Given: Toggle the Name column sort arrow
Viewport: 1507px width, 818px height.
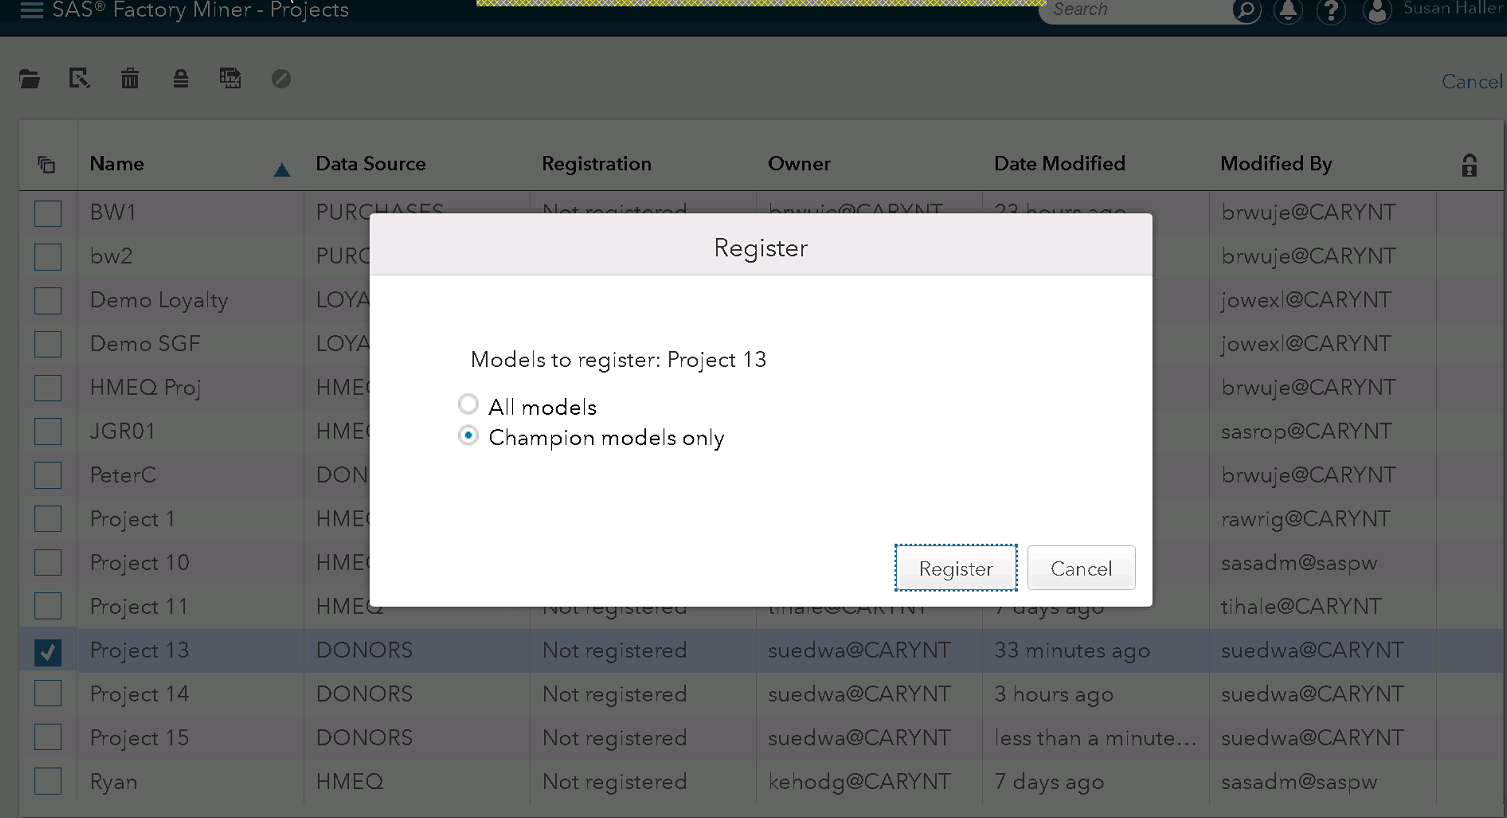Looking at the screenshot, I should (x=282, y=170).
